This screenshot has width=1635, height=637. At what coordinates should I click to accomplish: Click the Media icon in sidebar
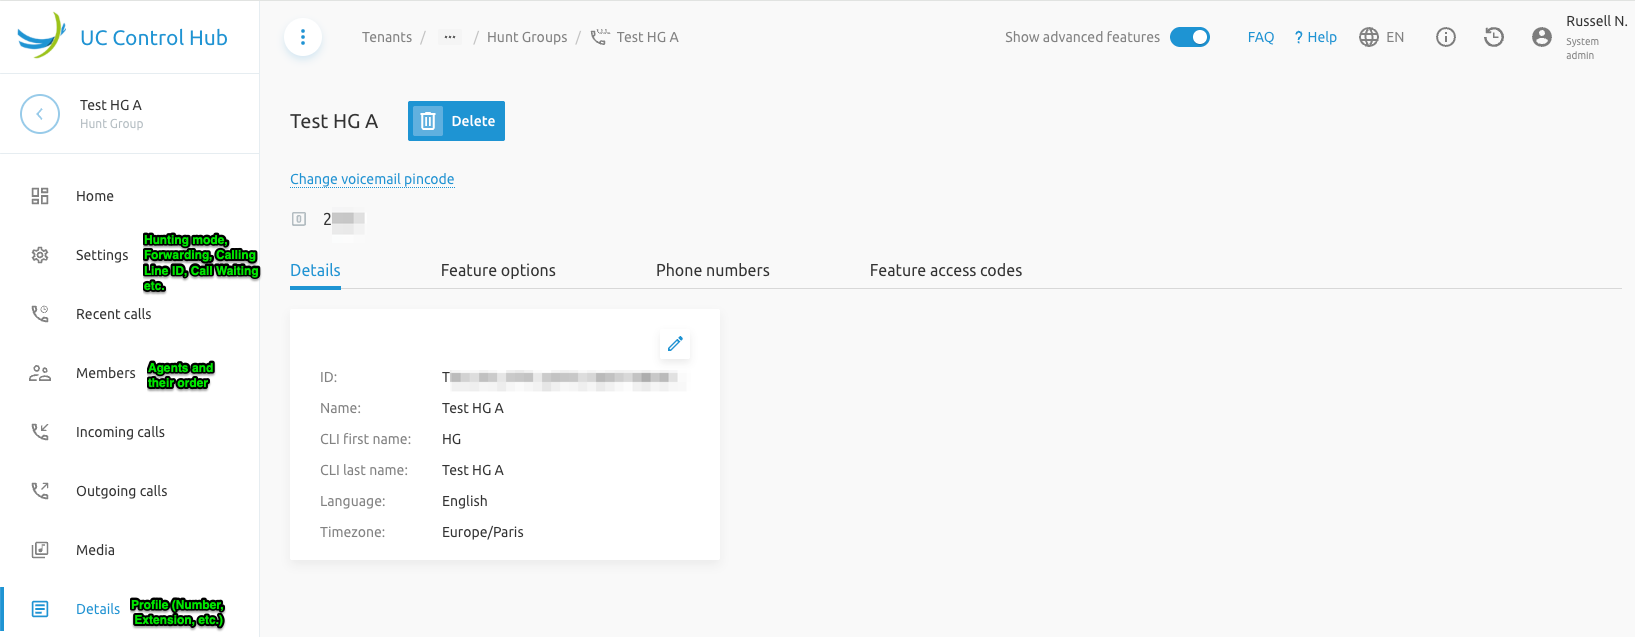click(x=40, y=550)
